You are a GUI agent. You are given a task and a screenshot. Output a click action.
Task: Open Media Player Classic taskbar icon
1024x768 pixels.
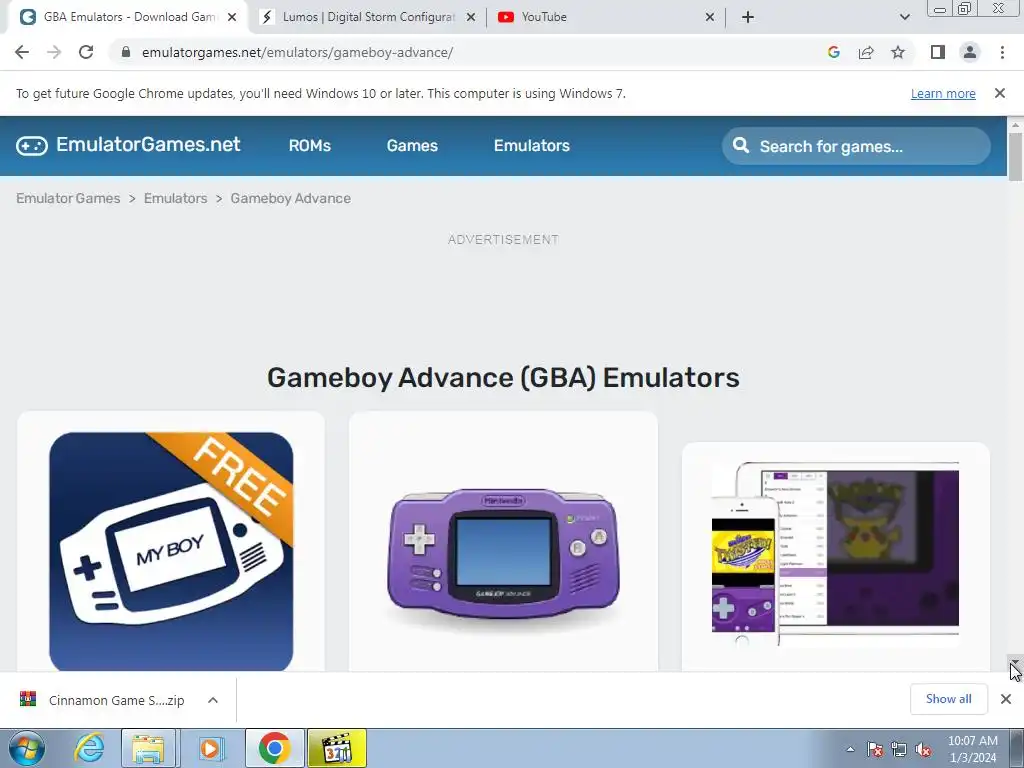(x=337, y=748)
